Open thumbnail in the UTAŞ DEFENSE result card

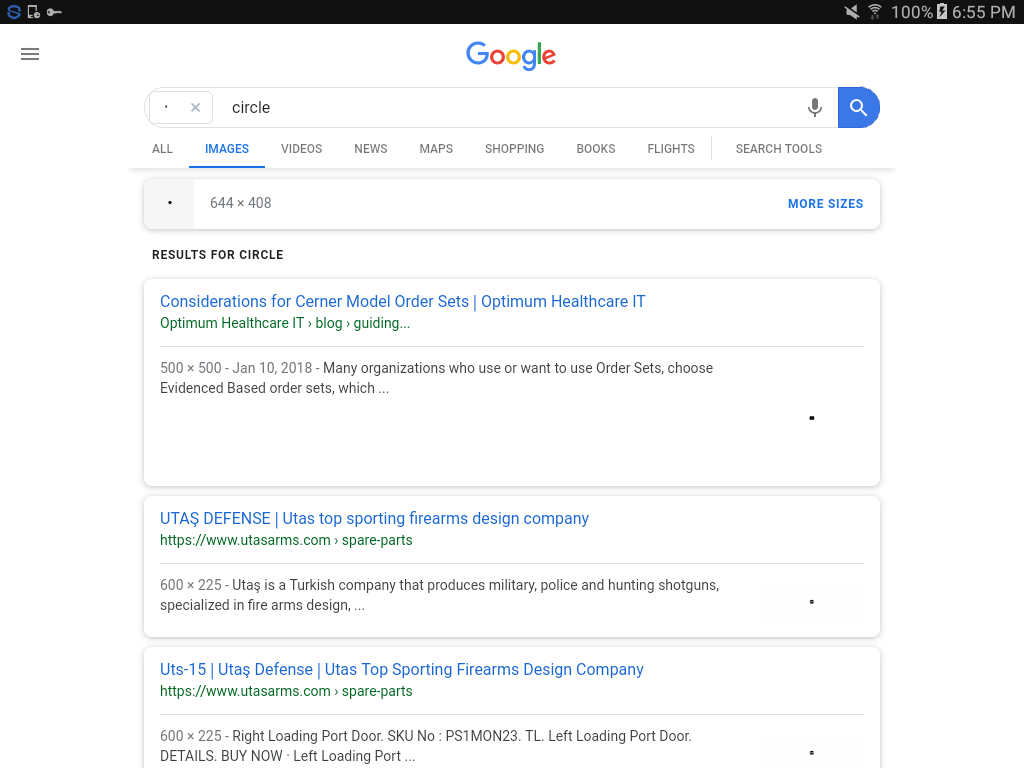(x=812, y=601)
